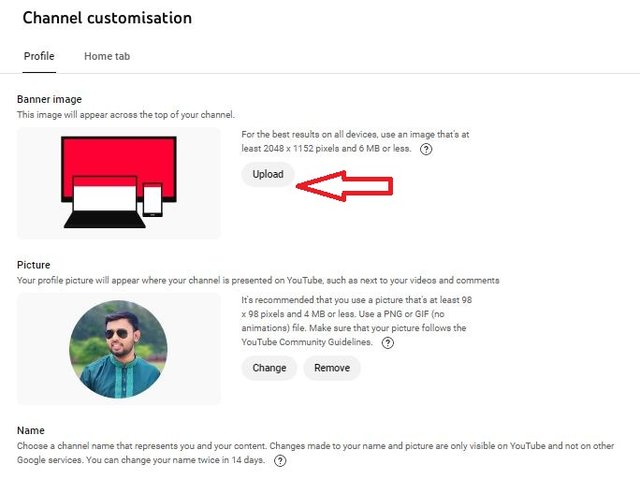This screenshot has height=478, width=640.
Task: Click the banner size recommendation text
Action: (355, 140)
